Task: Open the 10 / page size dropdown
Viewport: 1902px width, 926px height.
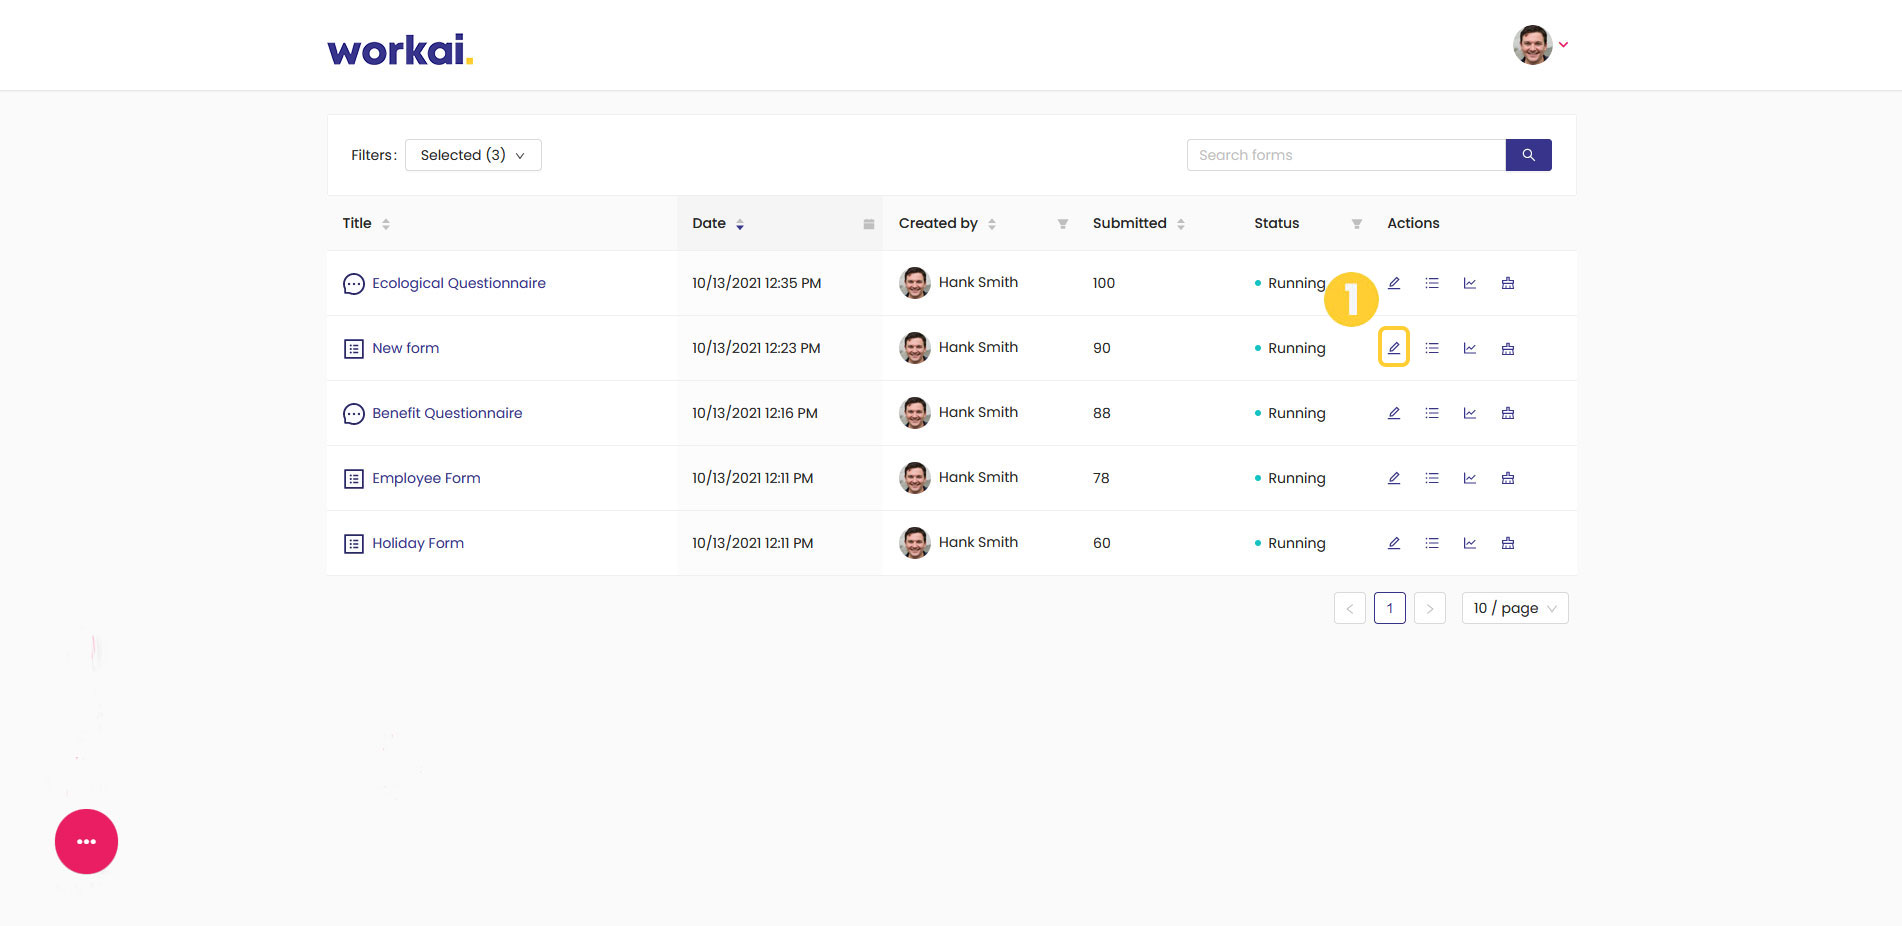Action: (x=1515, y=608)
